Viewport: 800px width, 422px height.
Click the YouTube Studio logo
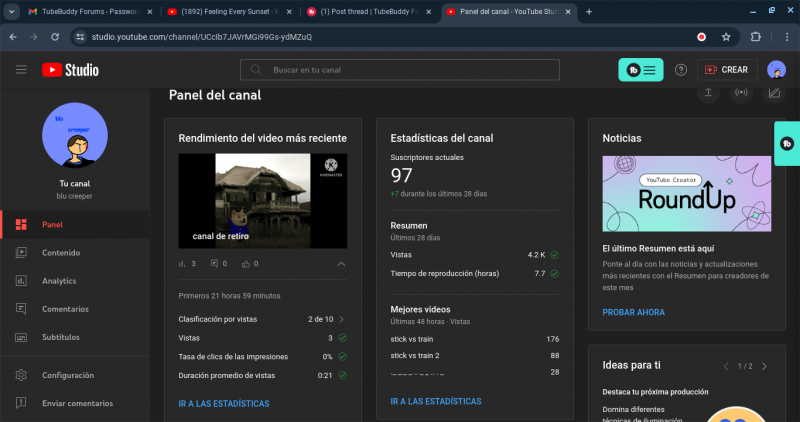[70, 70]
